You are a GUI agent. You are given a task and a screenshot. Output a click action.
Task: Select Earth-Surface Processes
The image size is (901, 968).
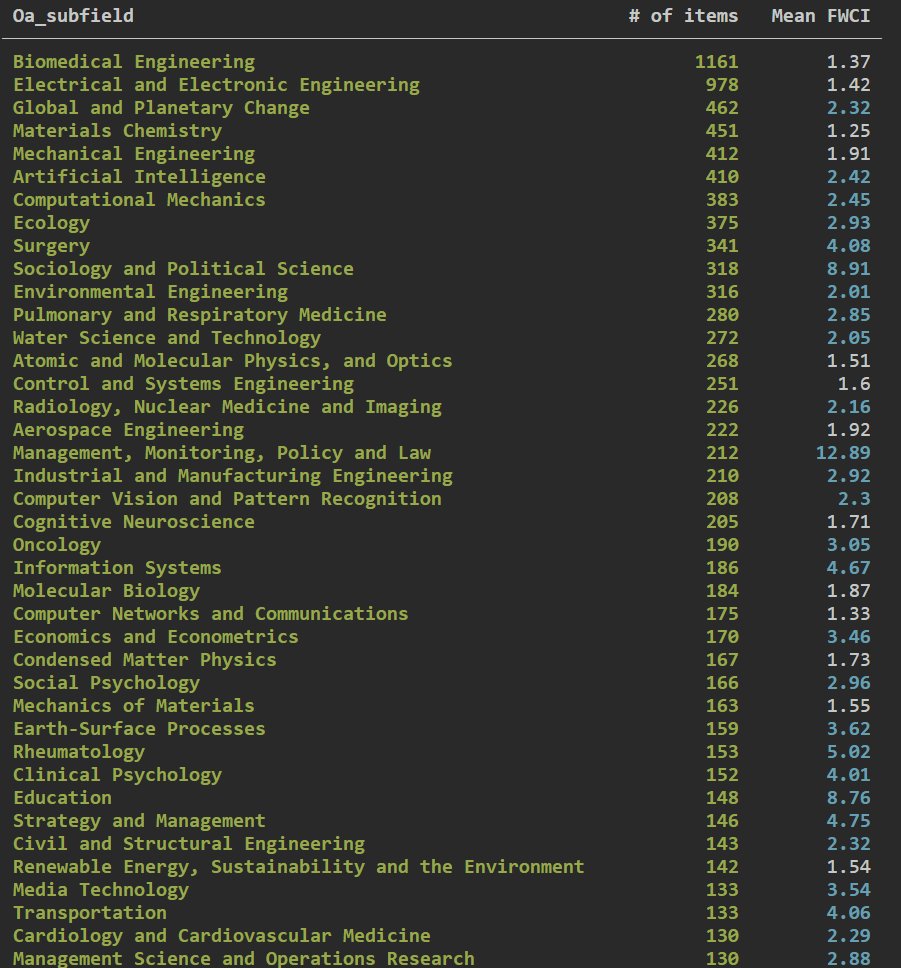tap(140, 728)
